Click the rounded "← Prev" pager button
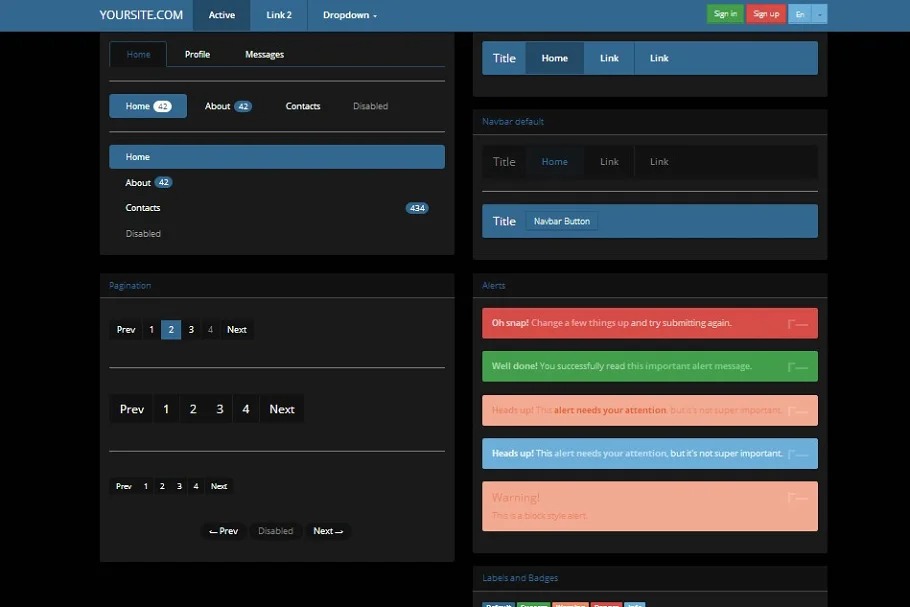 (x=223, y=531)
